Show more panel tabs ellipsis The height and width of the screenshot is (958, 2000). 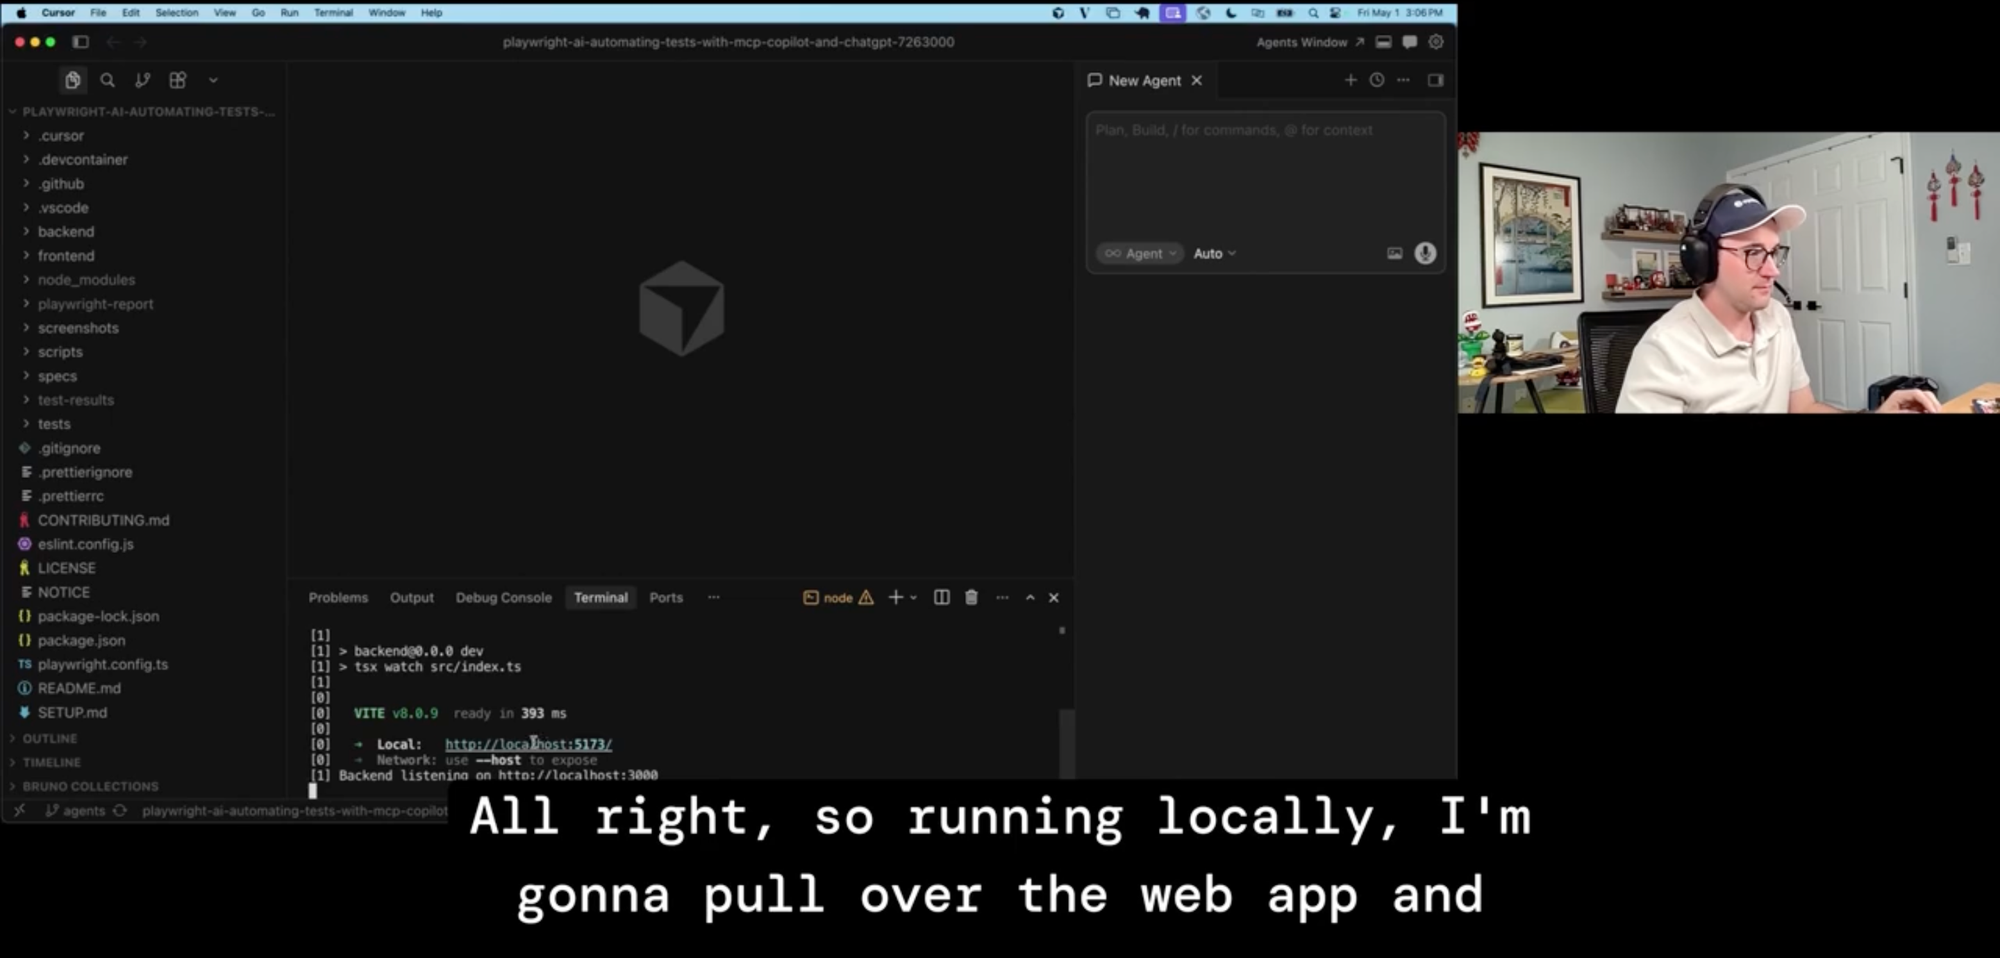tap(714, 597)
